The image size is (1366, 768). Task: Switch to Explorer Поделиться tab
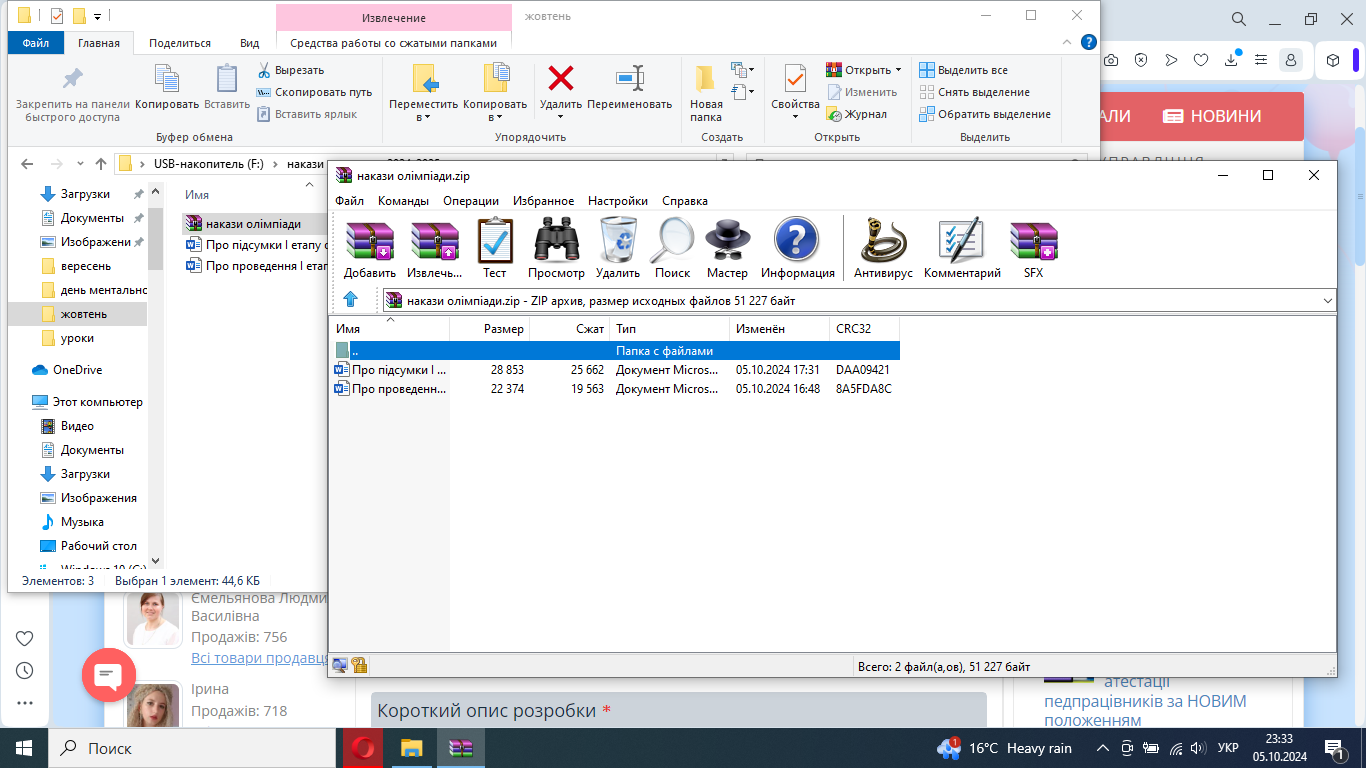tap(180, 43)
